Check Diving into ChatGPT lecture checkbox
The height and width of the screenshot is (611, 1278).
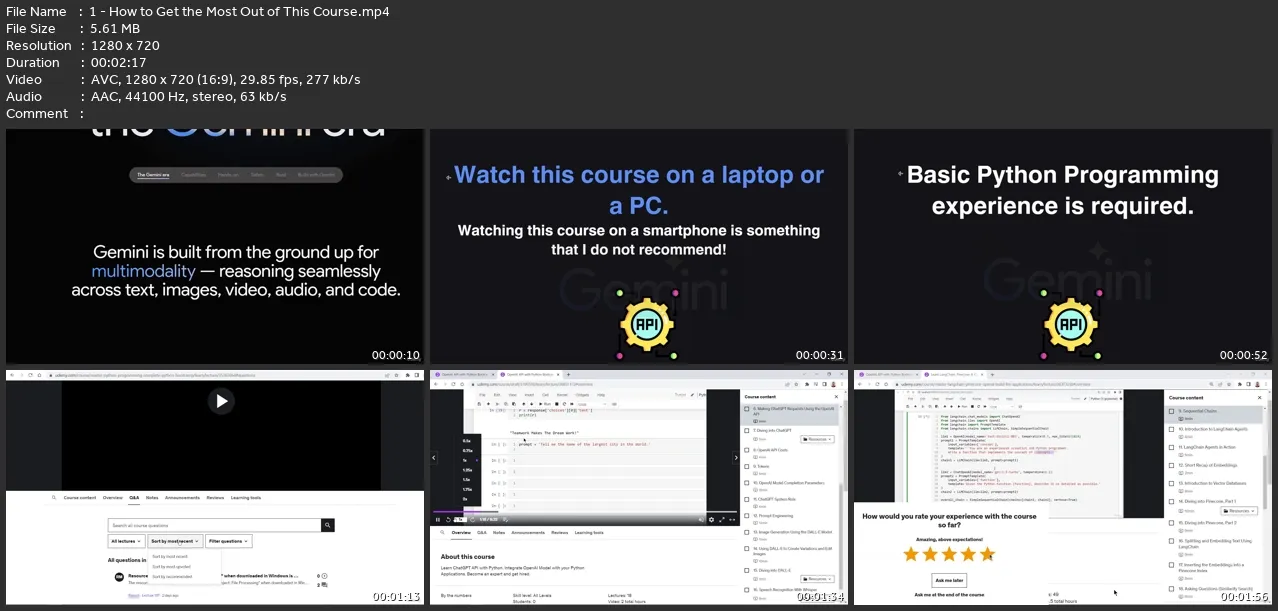point(746,430)
